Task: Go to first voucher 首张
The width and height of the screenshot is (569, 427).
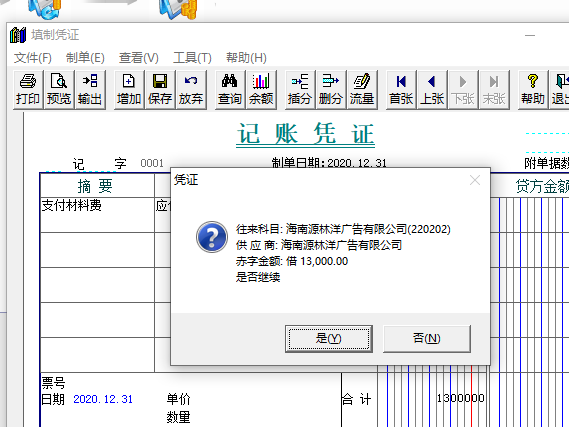Action: 401,90
